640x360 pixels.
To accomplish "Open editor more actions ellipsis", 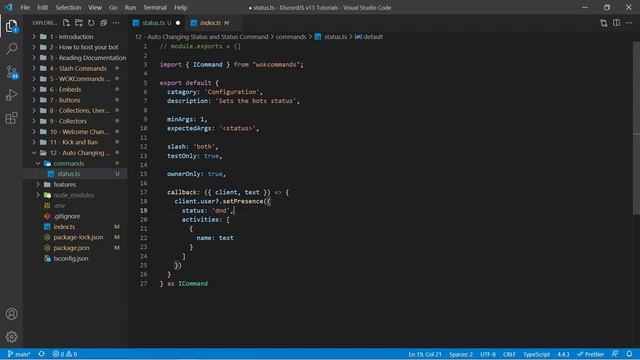I will [629, 23].
